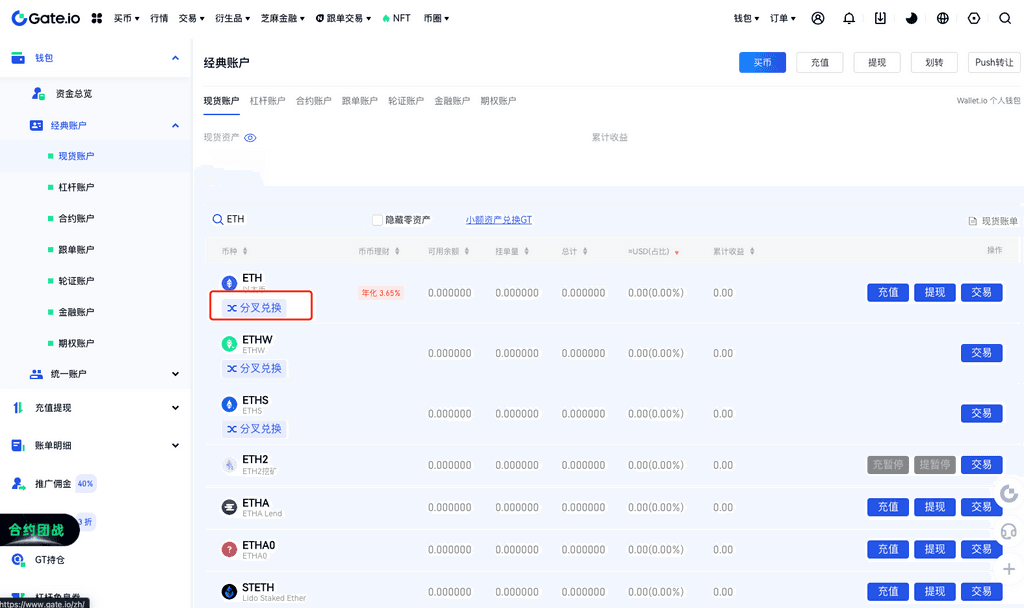Image resolution: width=1024 pixels, height=608 pixels.
Task: Select 轮证账户 in sidebar
Action: point(76,281)
